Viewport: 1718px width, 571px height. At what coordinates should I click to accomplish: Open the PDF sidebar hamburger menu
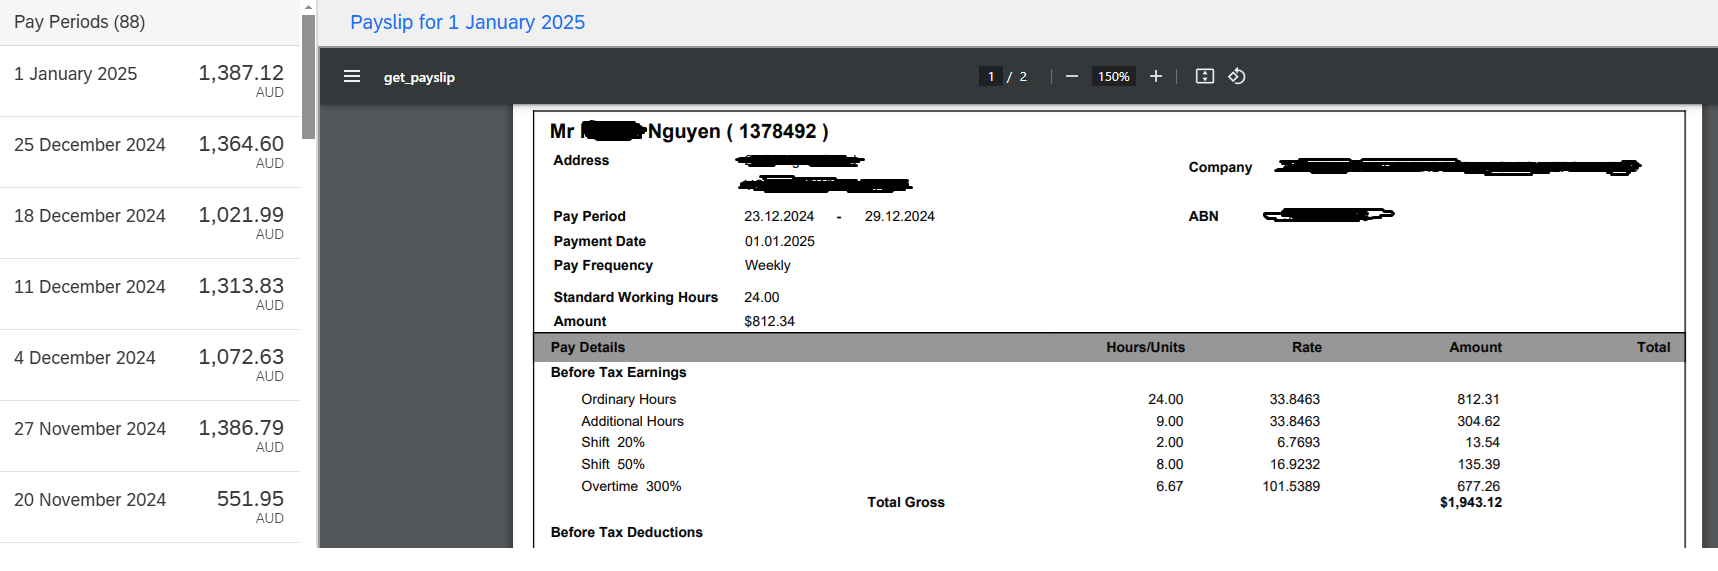(x=352, y=76)
